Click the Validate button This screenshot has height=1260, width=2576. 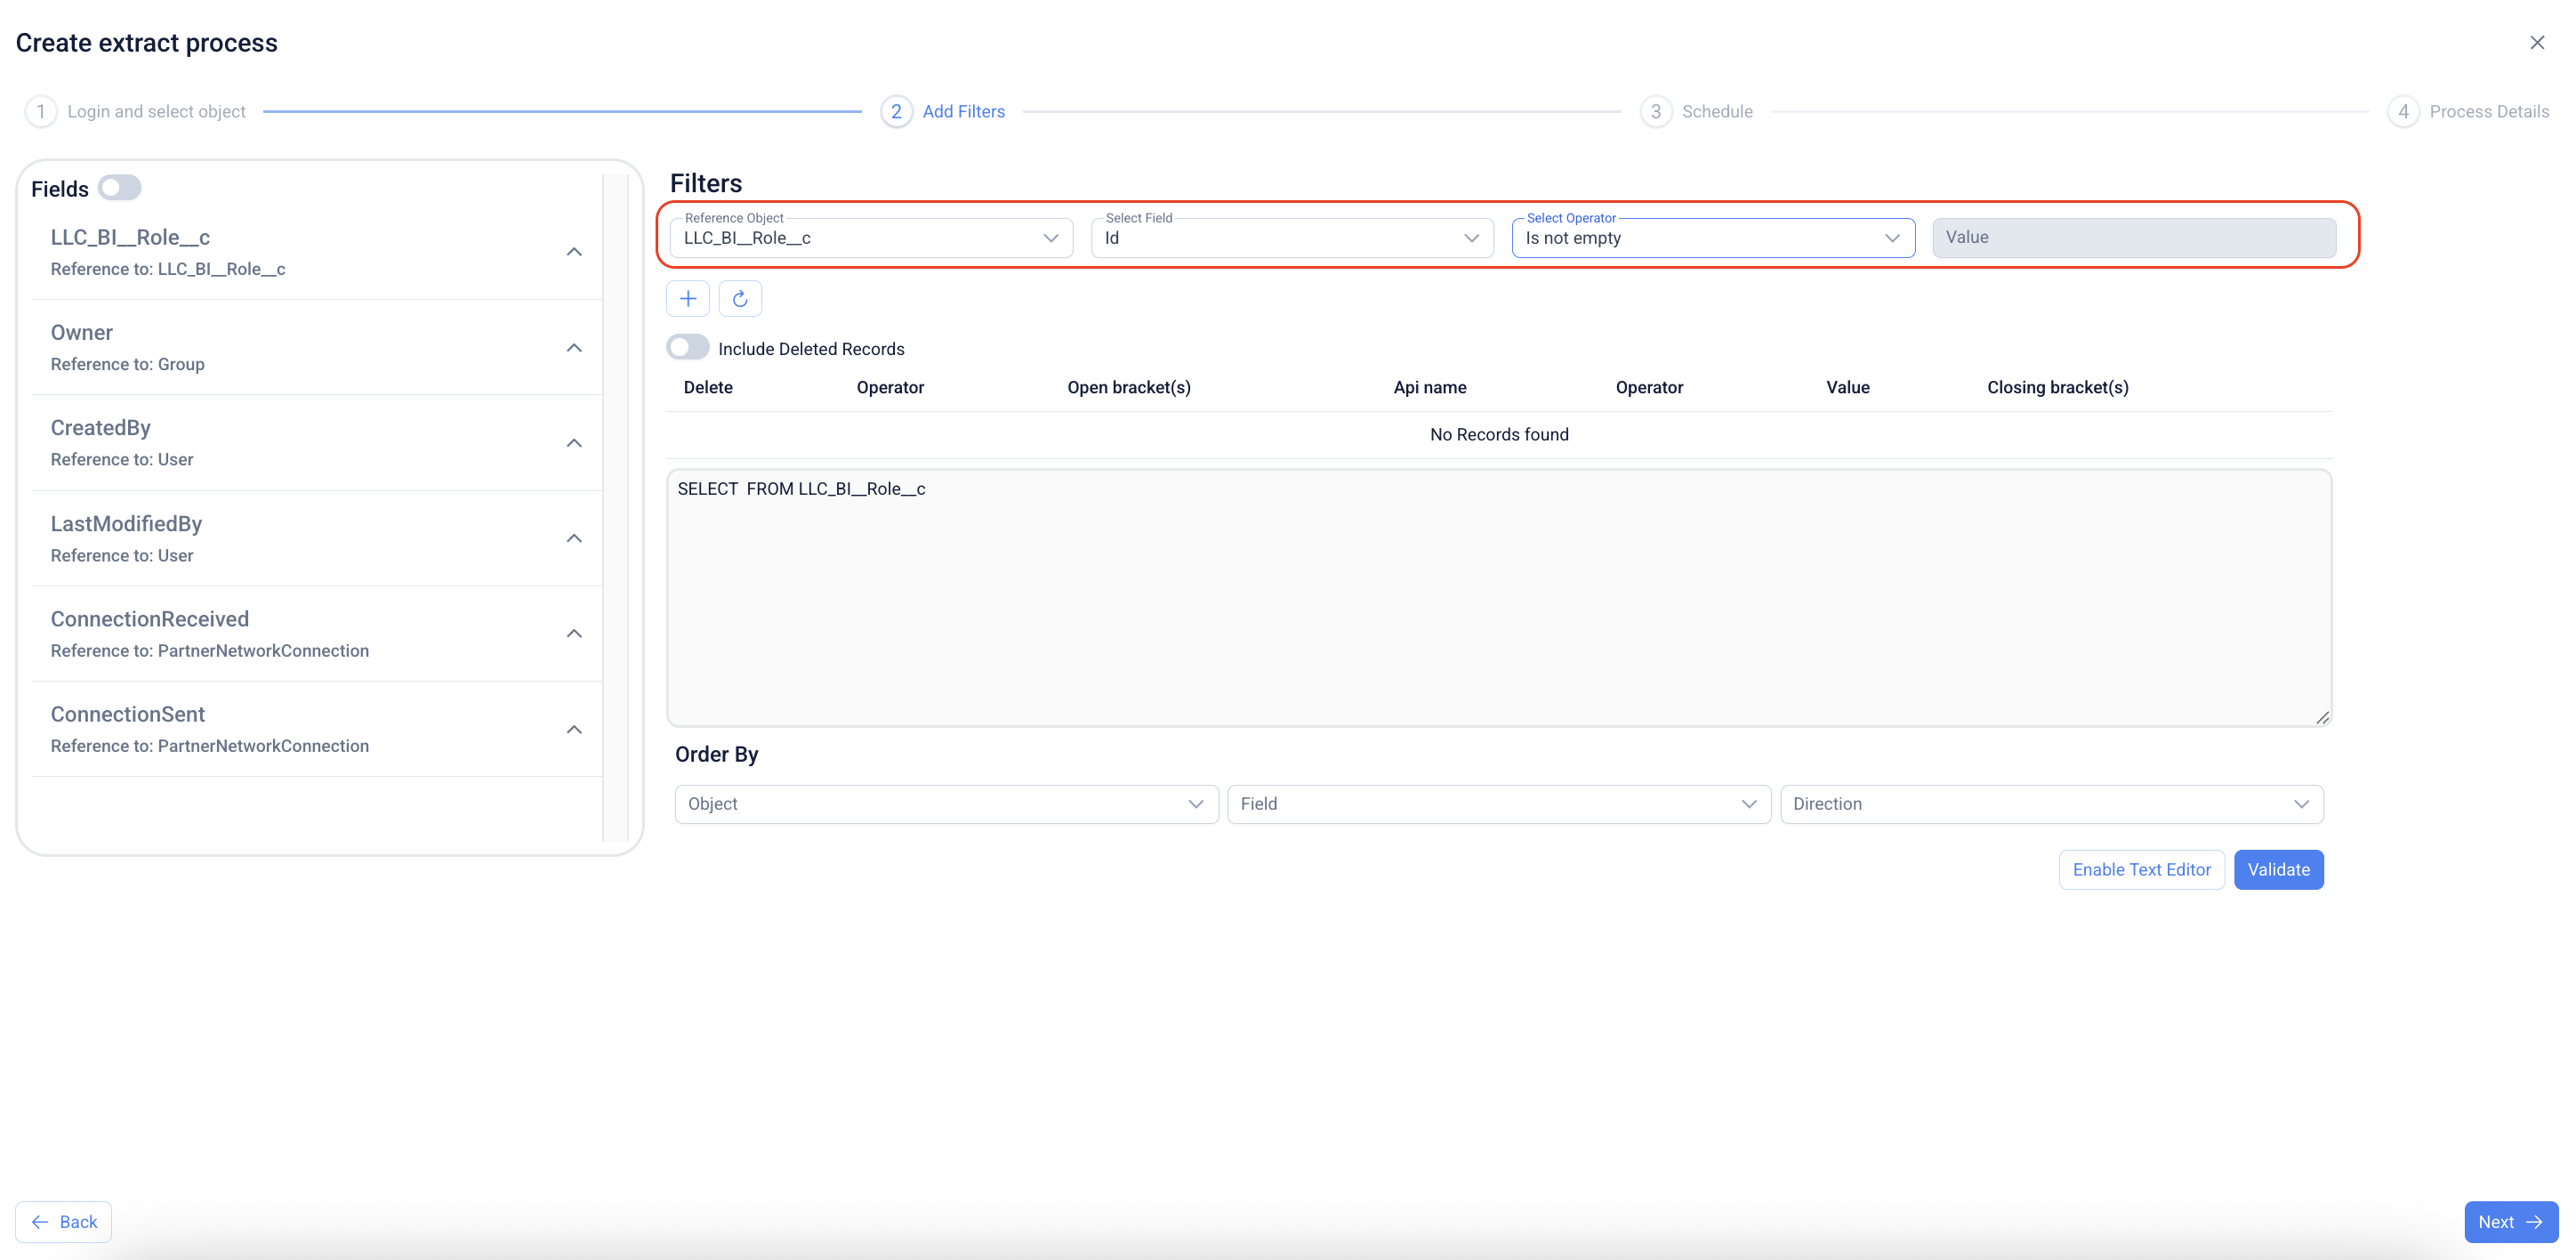[2278, 869]
